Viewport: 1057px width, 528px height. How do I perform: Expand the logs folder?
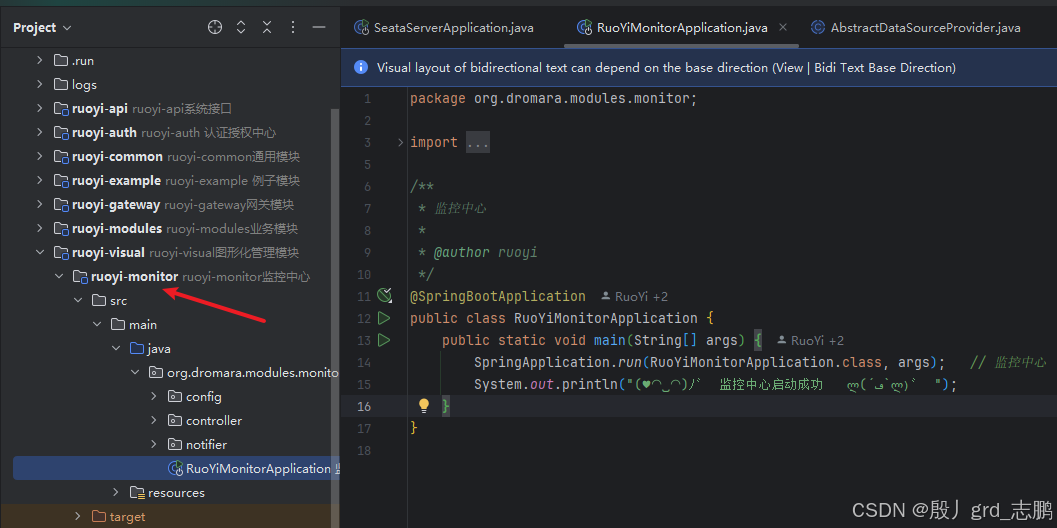click(40, 85)
